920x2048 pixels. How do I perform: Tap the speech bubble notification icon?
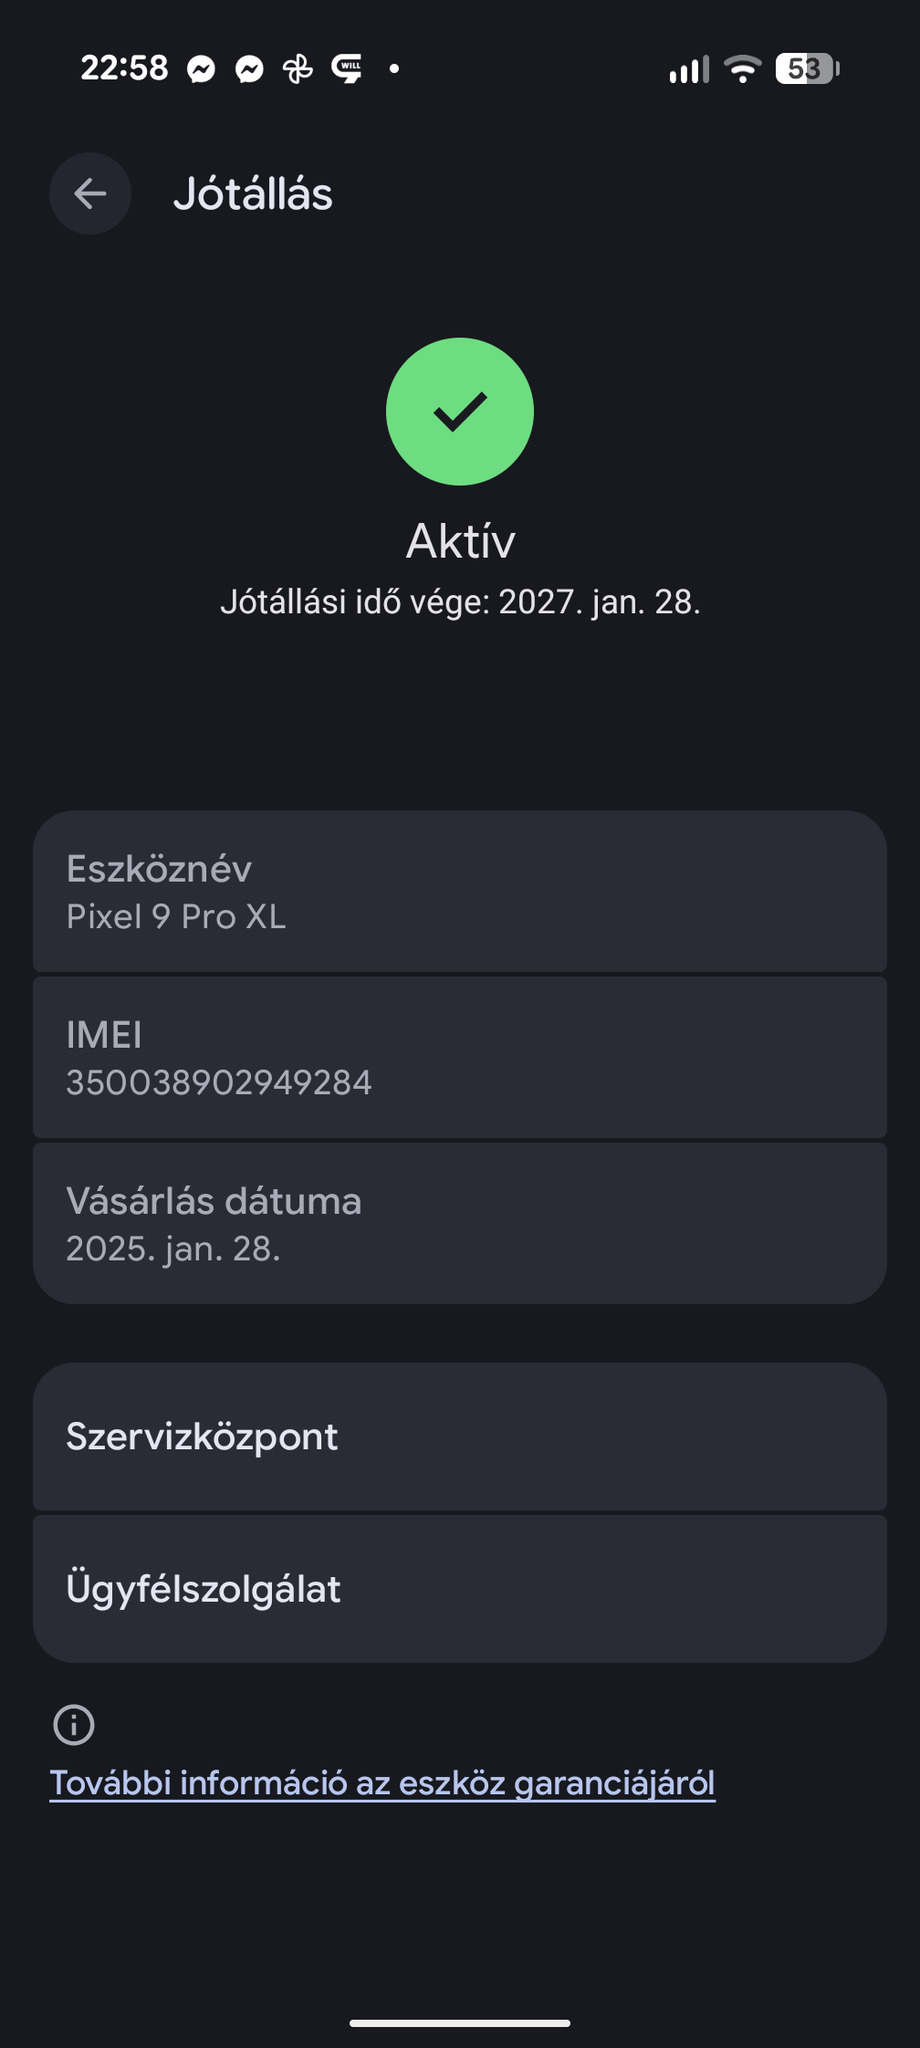(x=347, y=69)
